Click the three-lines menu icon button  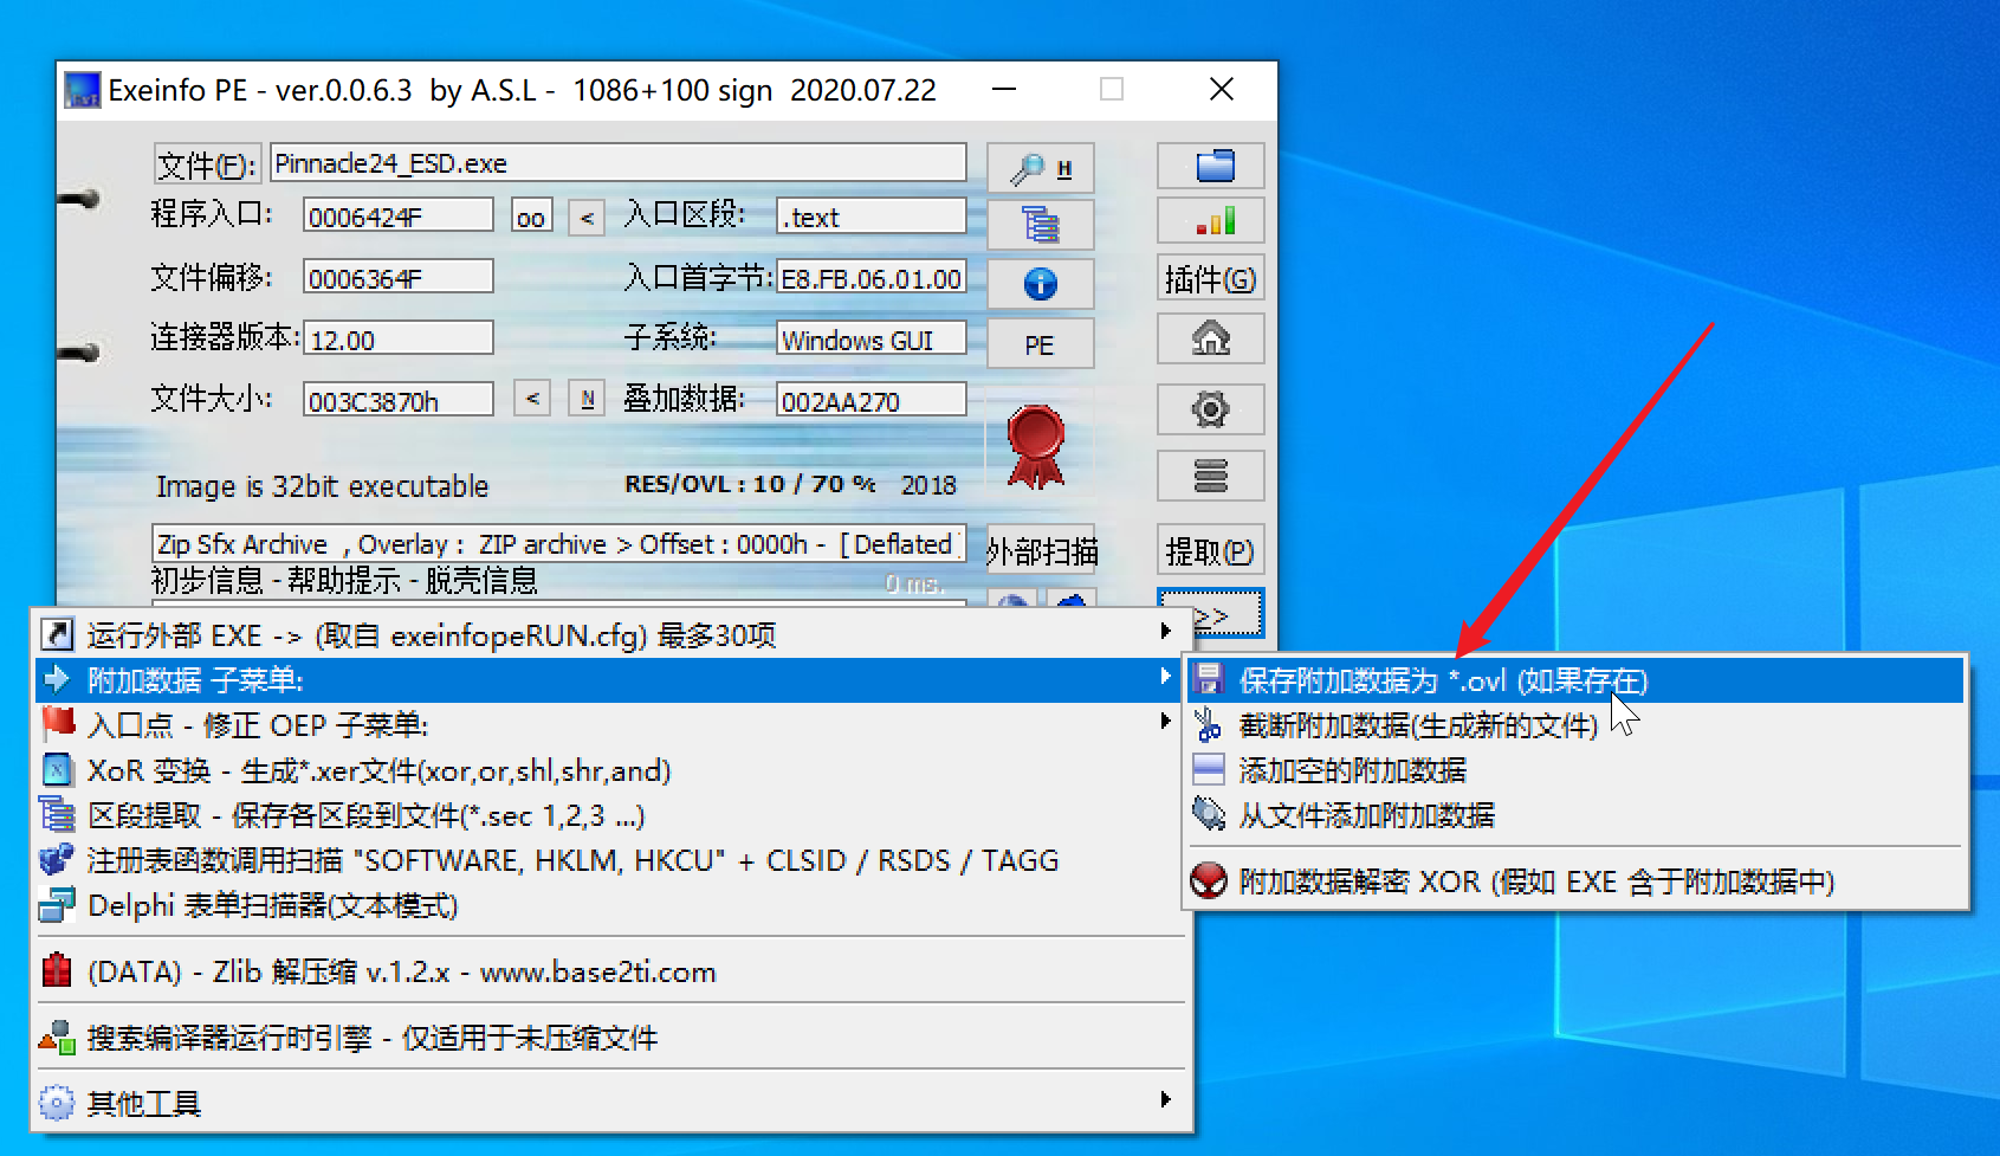(1211, 476)
